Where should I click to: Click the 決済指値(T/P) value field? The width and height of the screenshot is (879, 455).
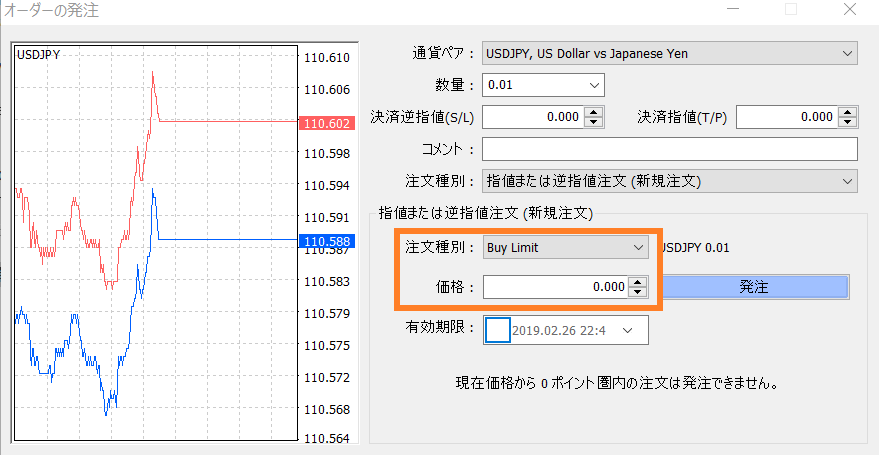787,117
